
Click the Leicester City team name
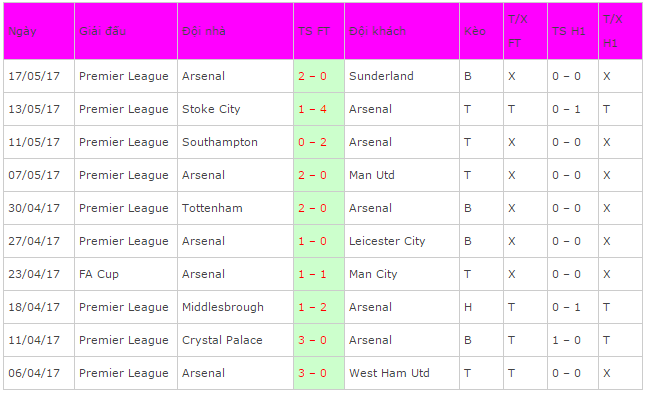pos(387,241)
